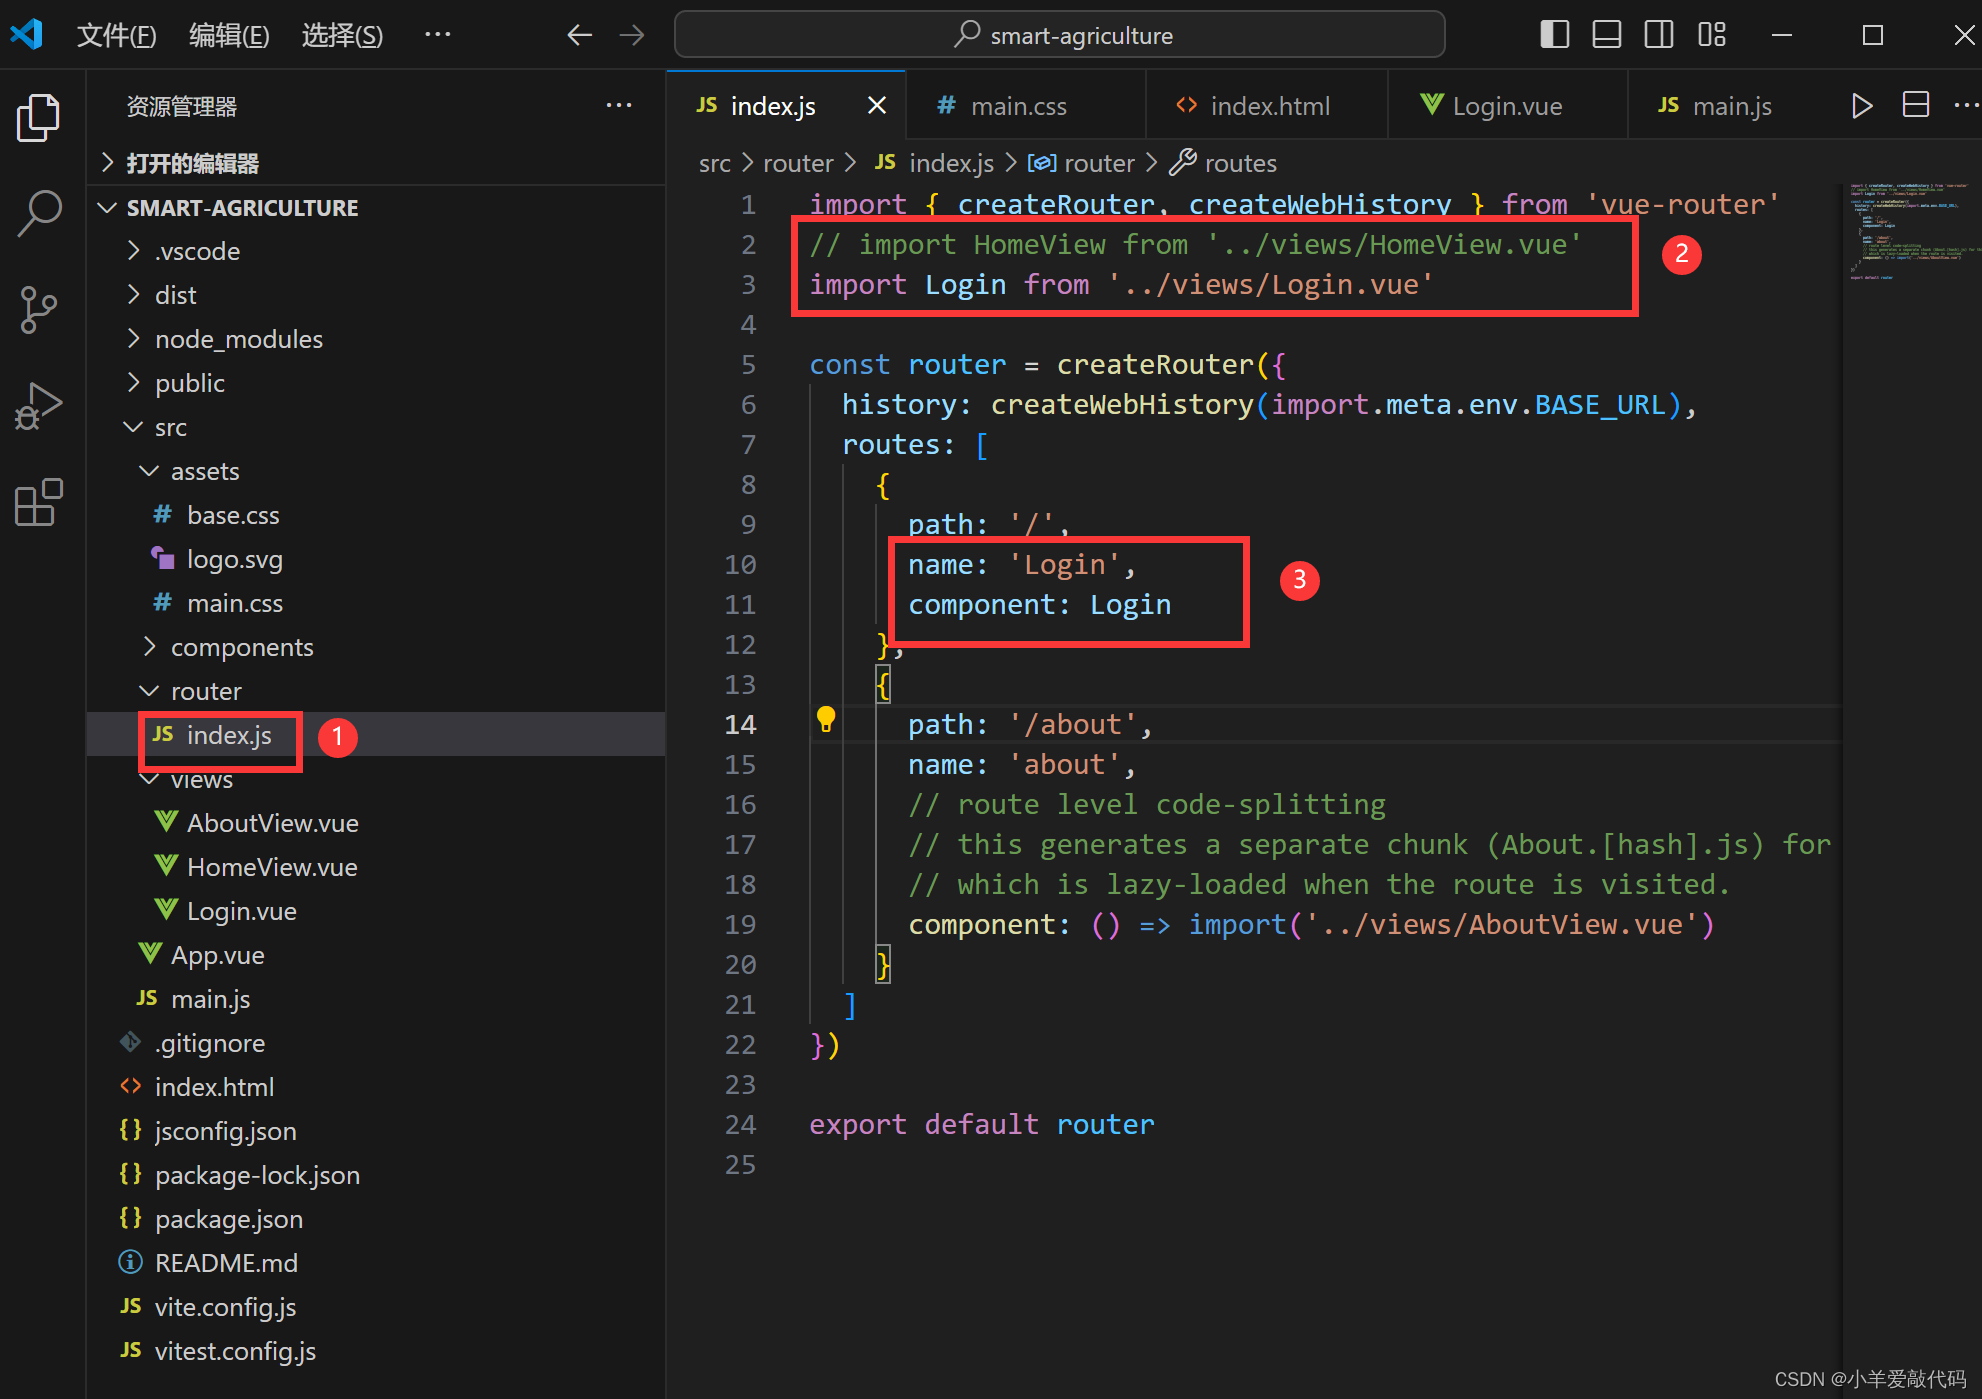Collapse the router folder
The image size is (1982, 1399).
point(375,691)
